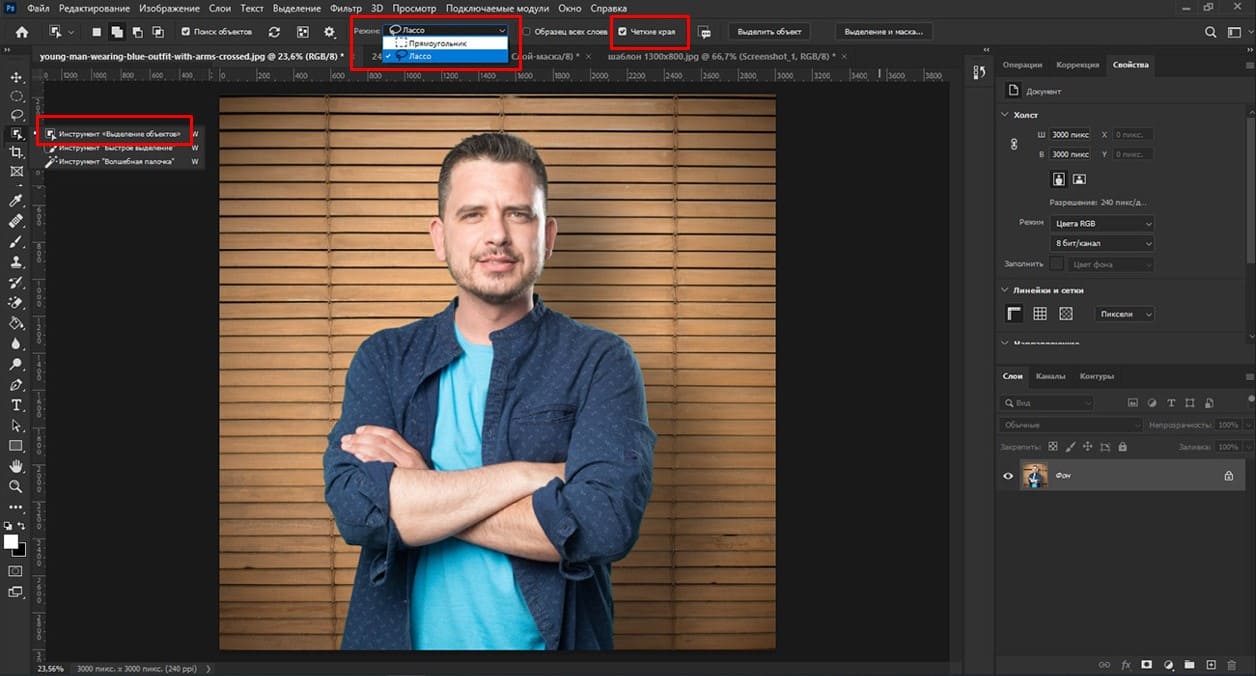
Task: Select the Pen tool
Action: [x=16, y=384]
